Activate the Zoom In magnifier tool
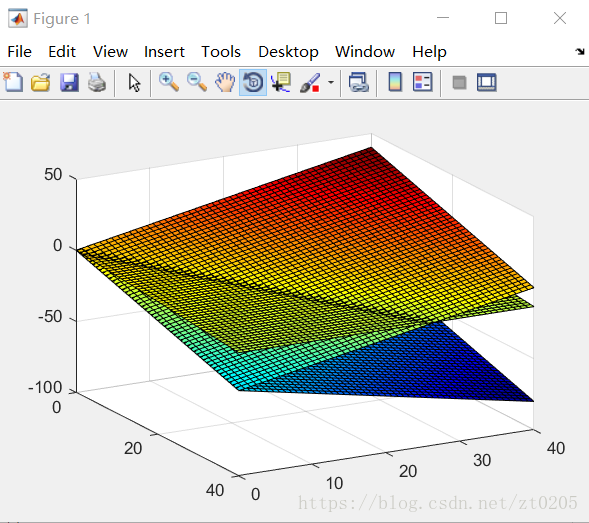The height and width of the screenshot is (523, 589). (x=169, y=82)
